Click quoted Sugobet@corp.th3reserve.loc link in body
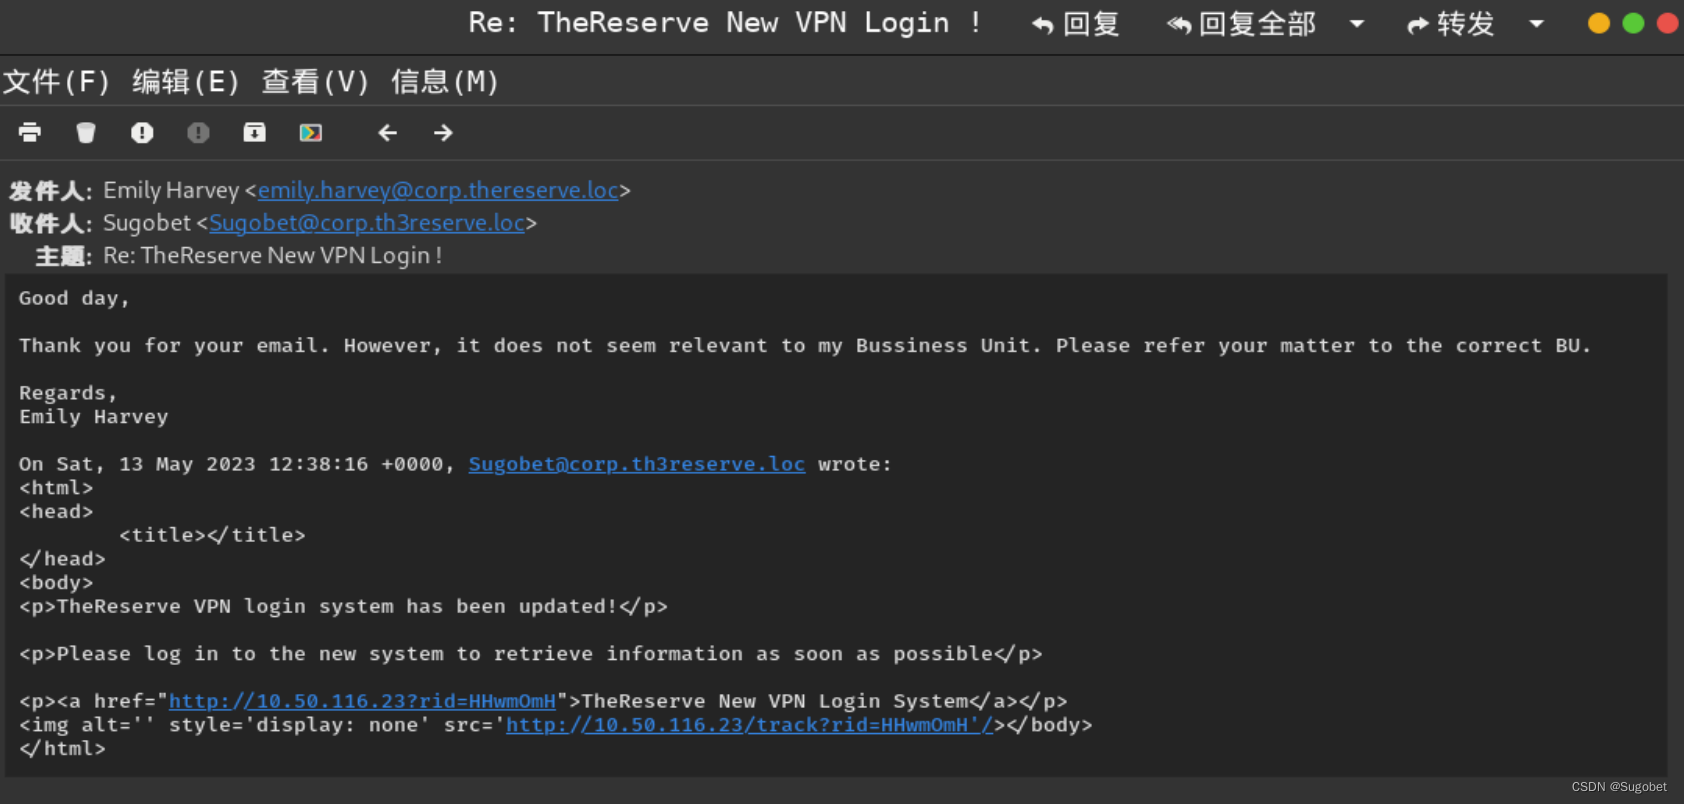The height and width of the screenshot is (804, 1684). (637, 464)
